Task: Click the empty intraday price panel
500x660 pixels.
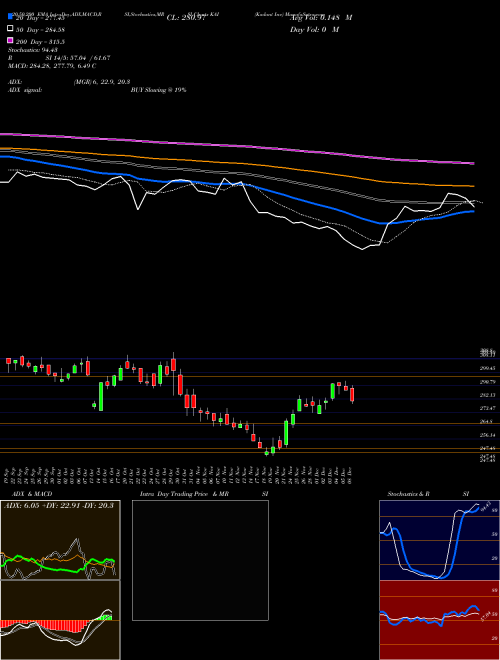Action: (x=200, y=560)
